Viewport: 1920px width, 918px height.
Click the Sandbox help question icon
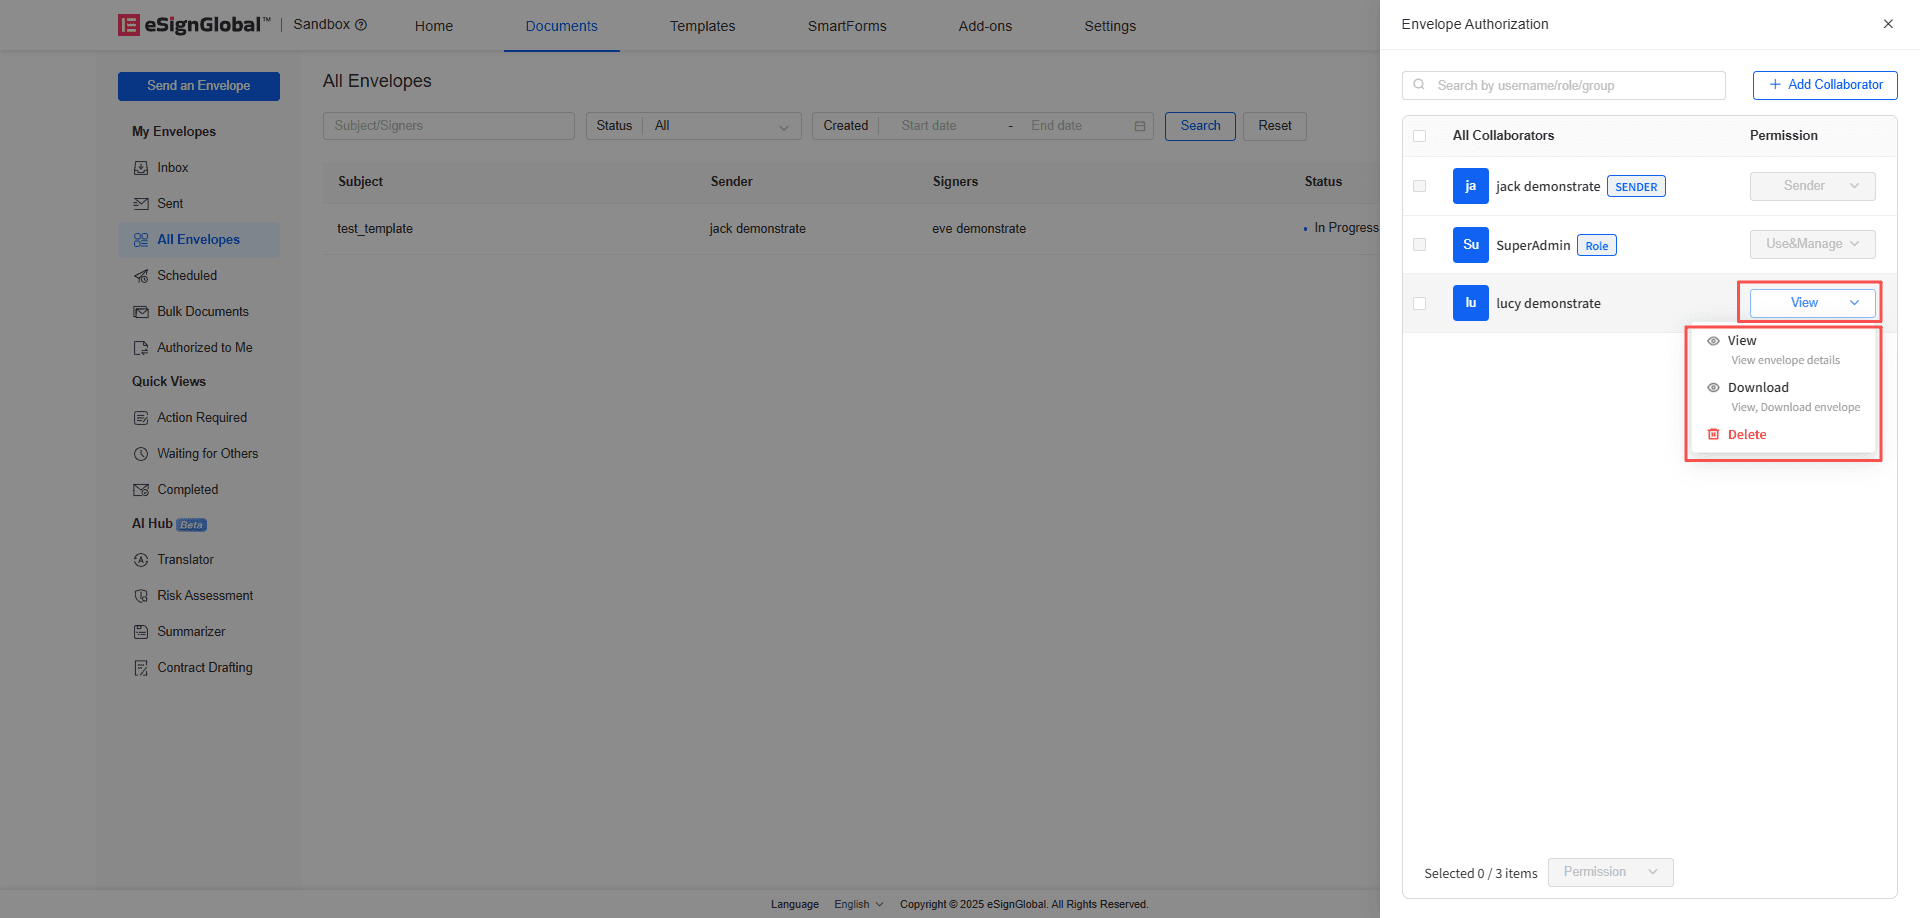(361, 25)
